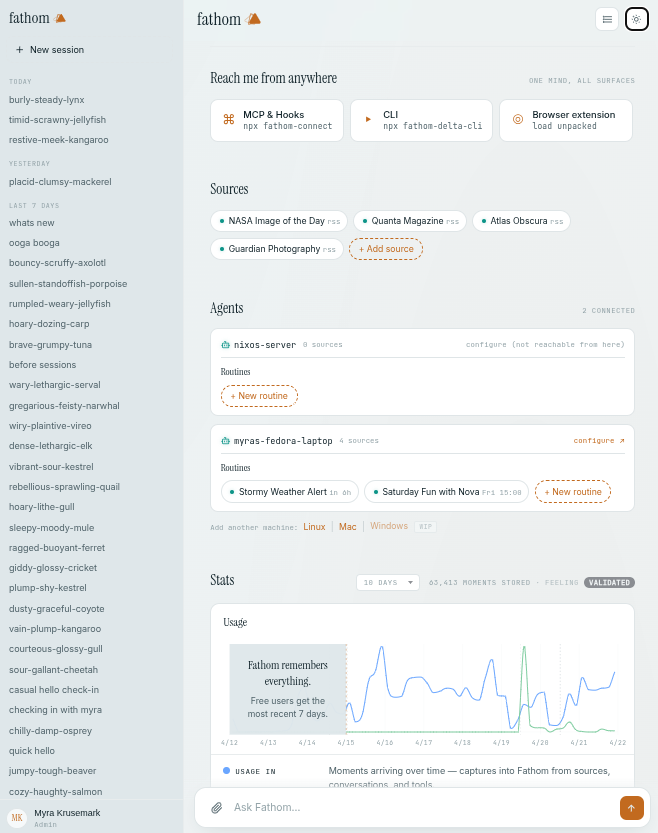658x833 pixels.
Task: Select the Guardian Photography source
Action: [x=277, y=249]
